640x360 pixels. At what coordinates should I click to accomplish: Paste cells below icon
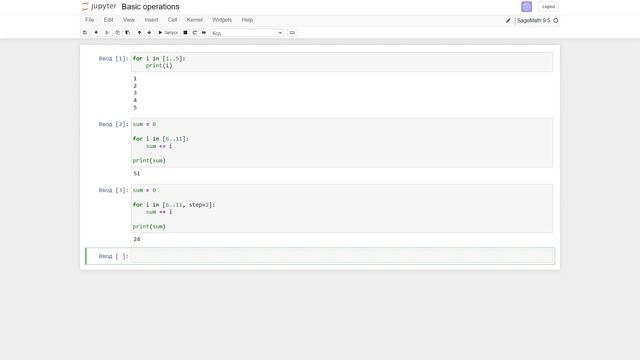[x=127, y=33]
